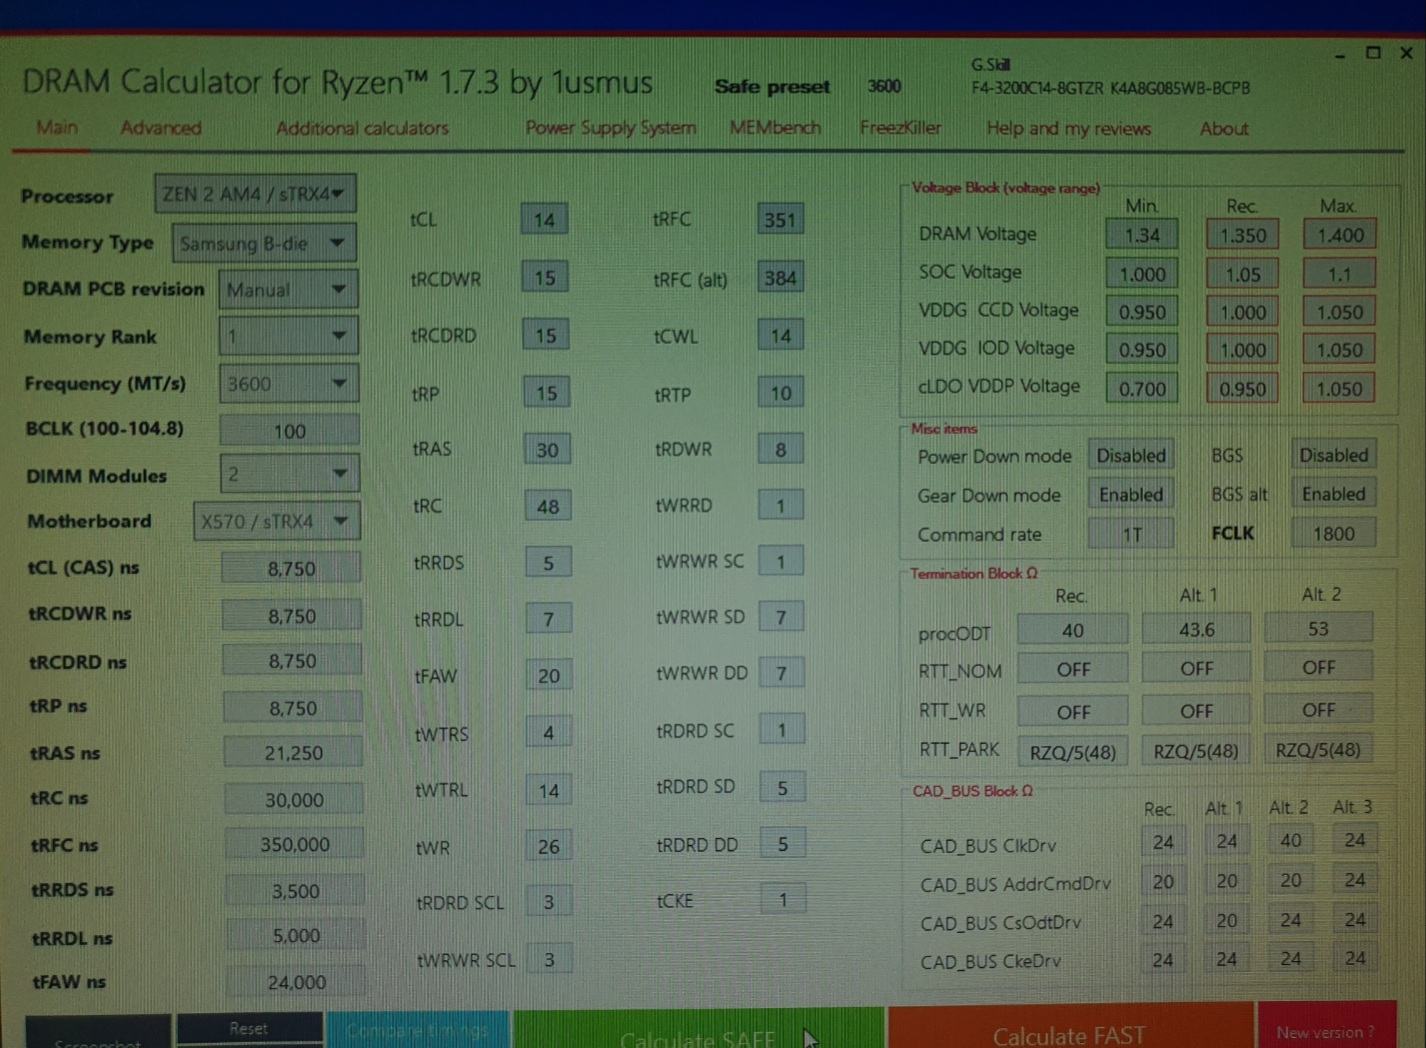This screenshot has width=1426, height=1048.
Task: Click the tWR value 26
Action: pos(549,846)
